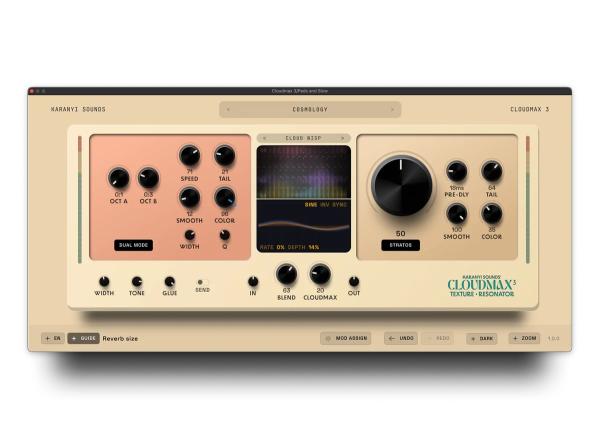
Task: Click the LFO DEPTH 14% value
Action: 314,247
